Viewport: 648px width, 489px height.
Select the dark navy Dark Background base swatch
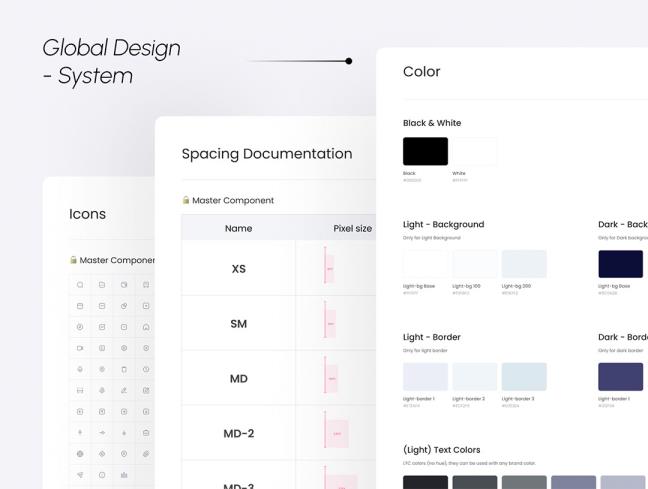620,264
